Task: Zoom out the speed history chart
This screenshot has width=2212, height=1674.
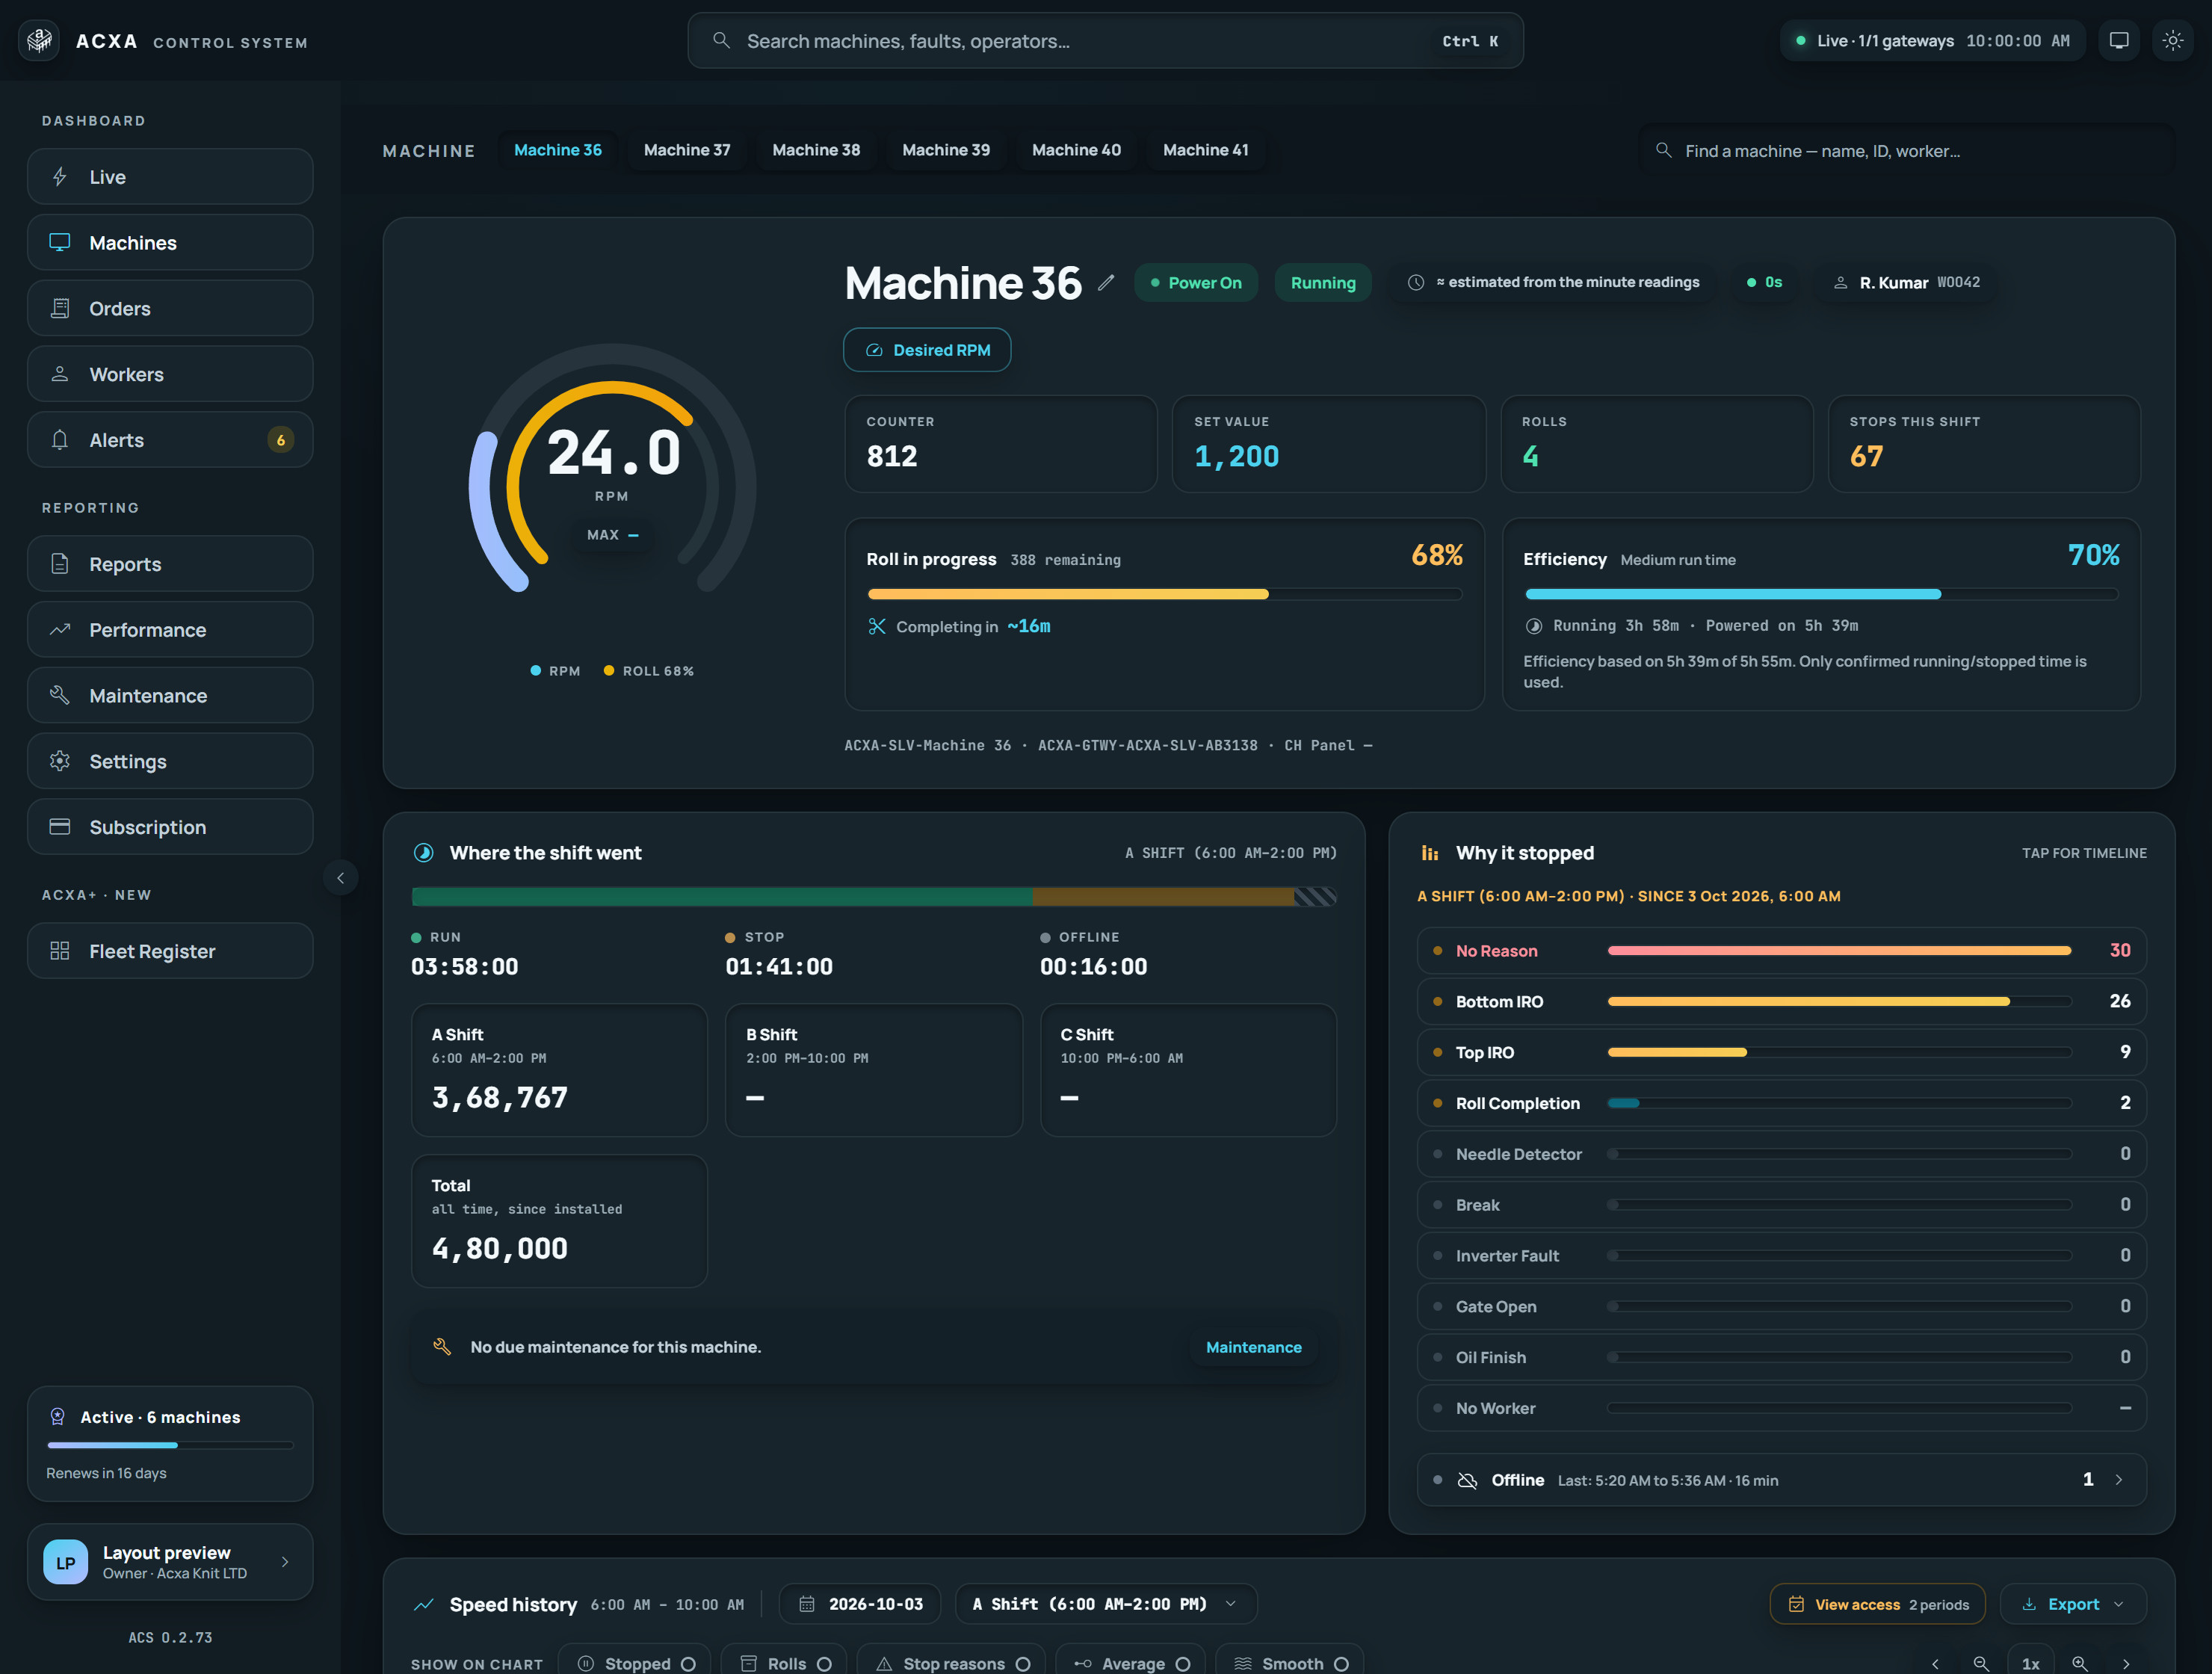Action: point(1981,1663)
